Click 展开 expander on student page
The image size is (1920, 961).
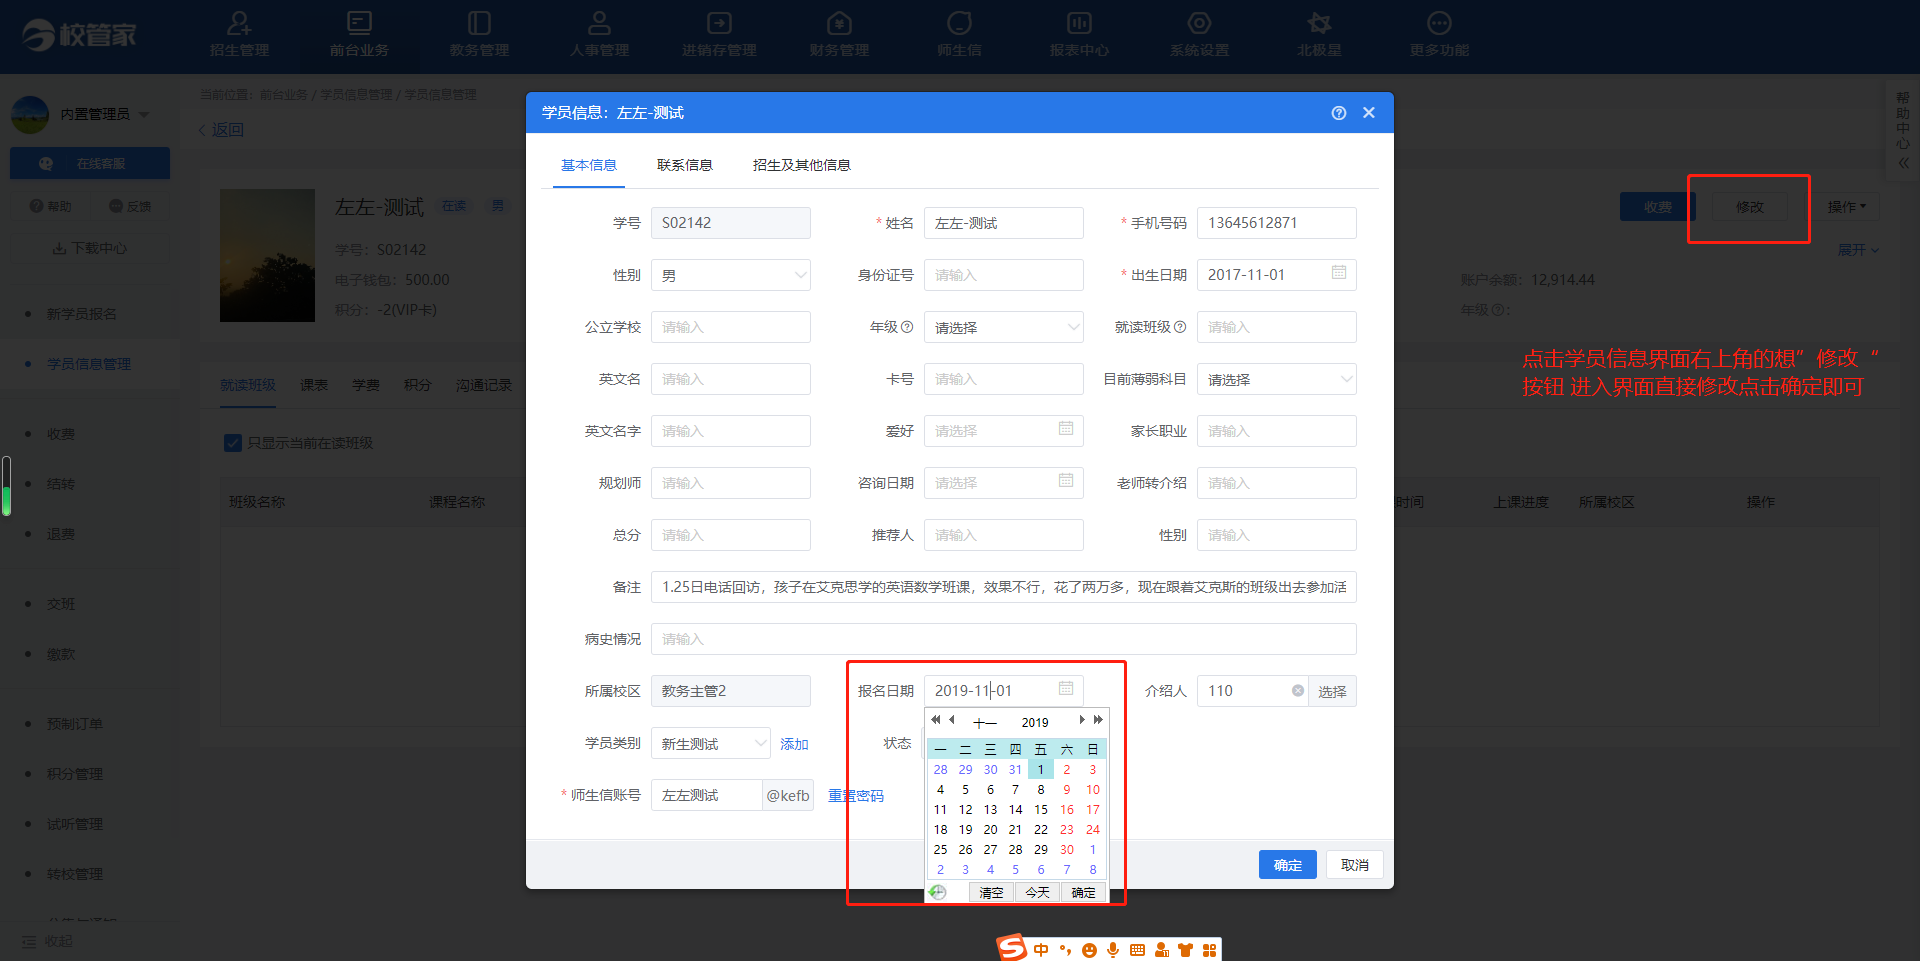pos(1858,250)
